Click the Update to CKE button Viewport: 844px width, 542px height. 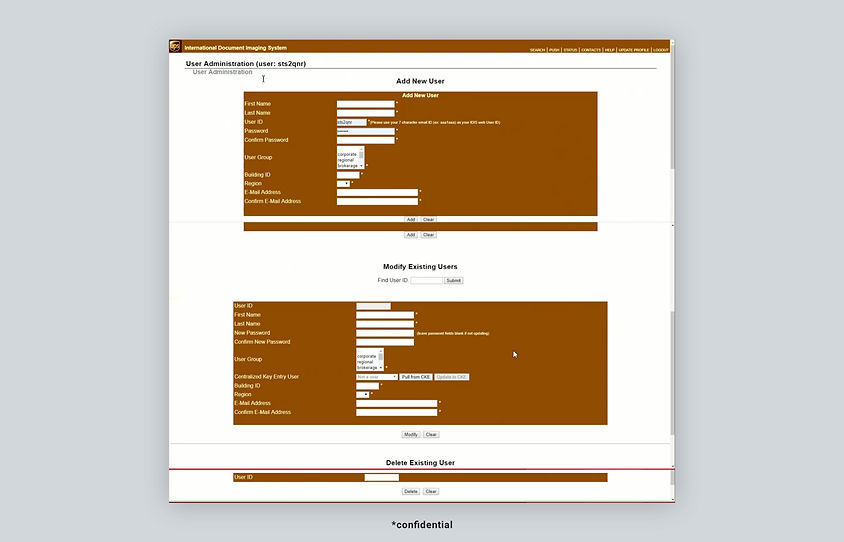(452, 377)
